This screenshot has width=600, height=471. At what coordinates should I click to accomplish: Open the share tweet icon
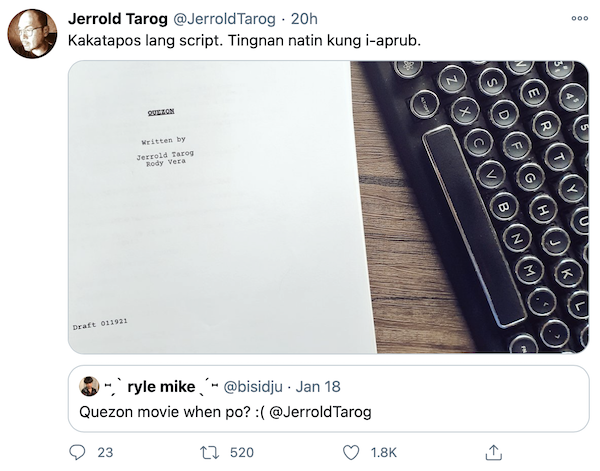(x=491, y=452)
